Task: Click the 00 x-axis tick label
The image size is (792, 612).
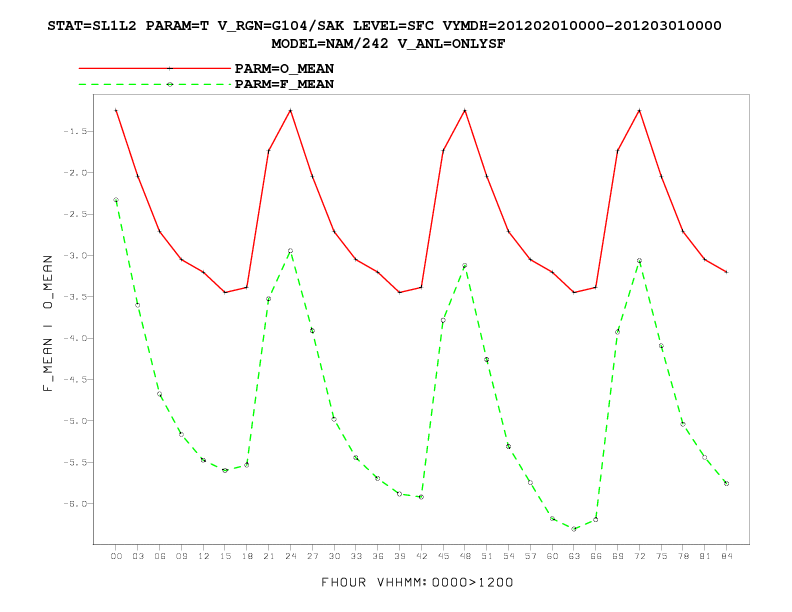Action: (116, 556)
